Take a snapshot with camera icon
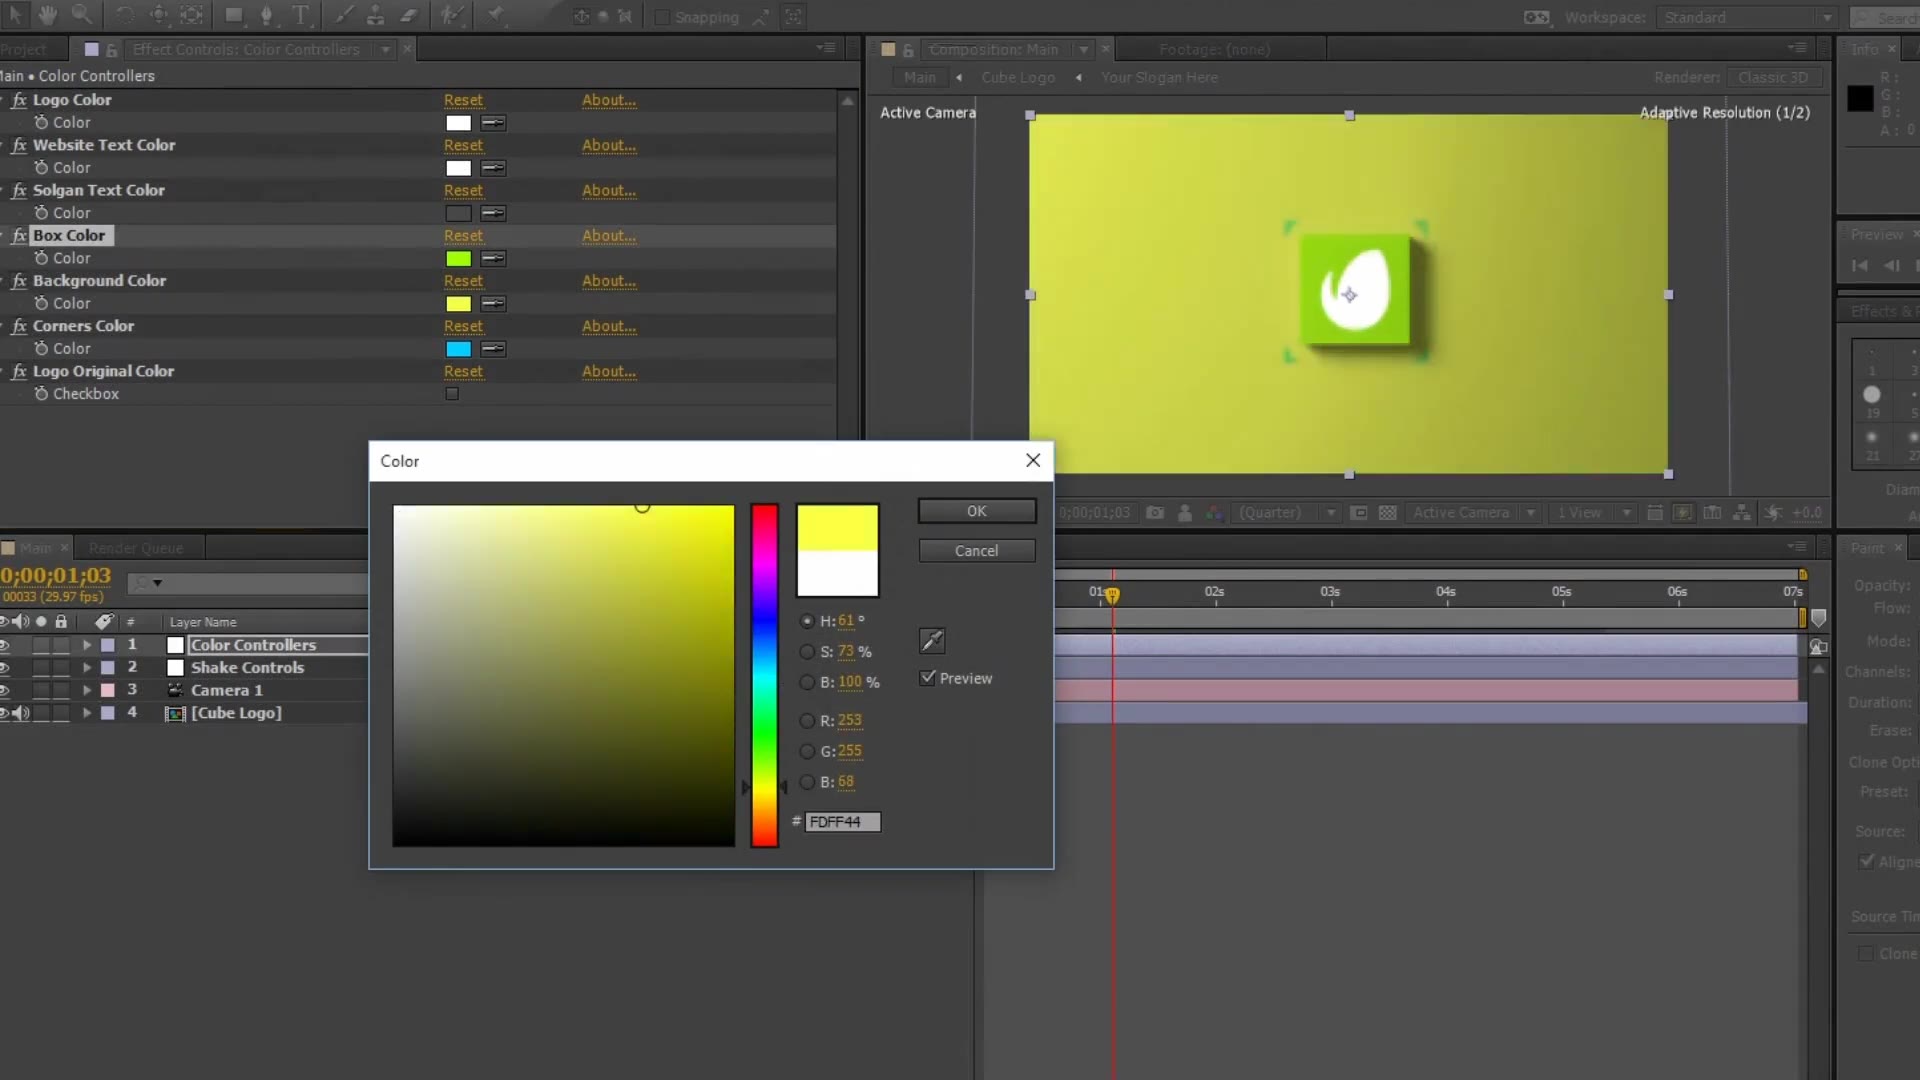The width and height of the screenshot is (1920, 1080). point(1155,512)
